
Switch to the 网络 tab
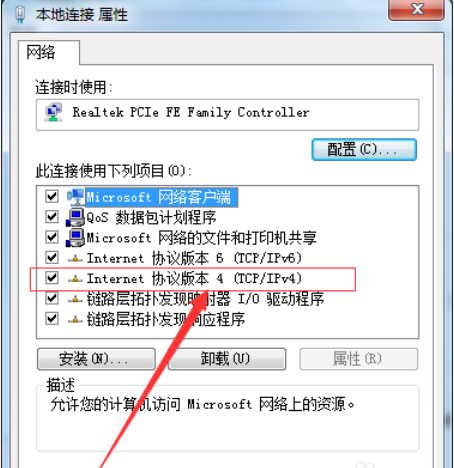(x=41, y=52)
